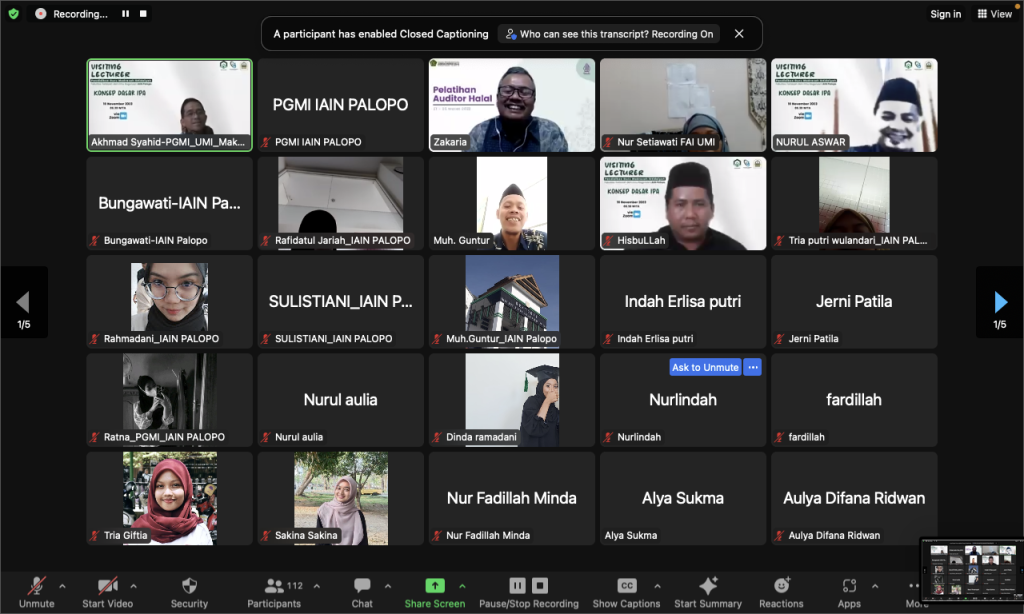The image size is (1024, 614).
Task: Open the Chat panel
Action: [362, 587]
